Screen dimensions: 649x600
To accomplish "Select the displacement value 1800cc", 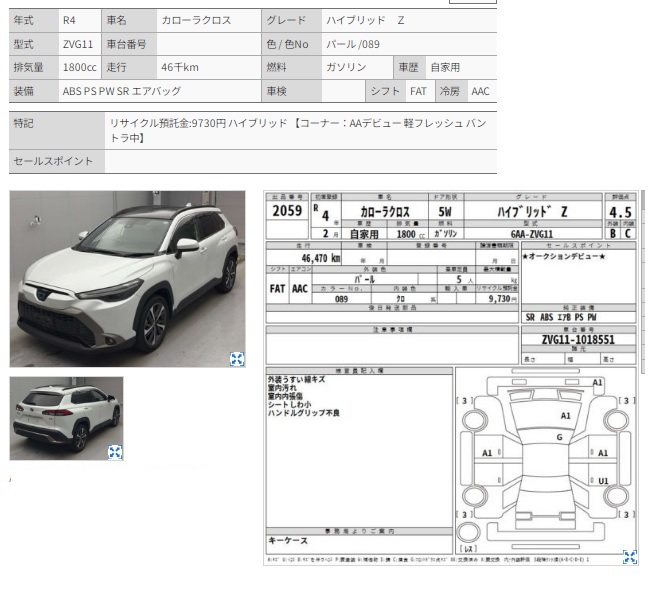I will [79, 67].
